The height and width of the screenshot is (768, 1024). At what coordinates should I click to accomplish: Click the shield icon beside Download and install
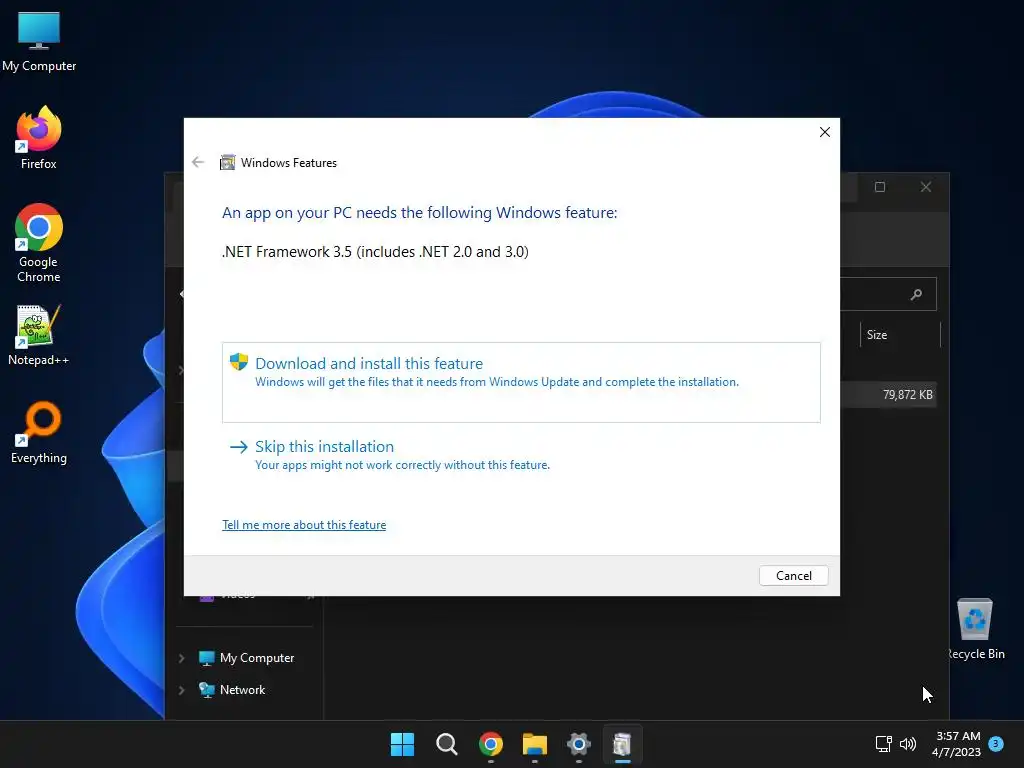pos(239,362)
